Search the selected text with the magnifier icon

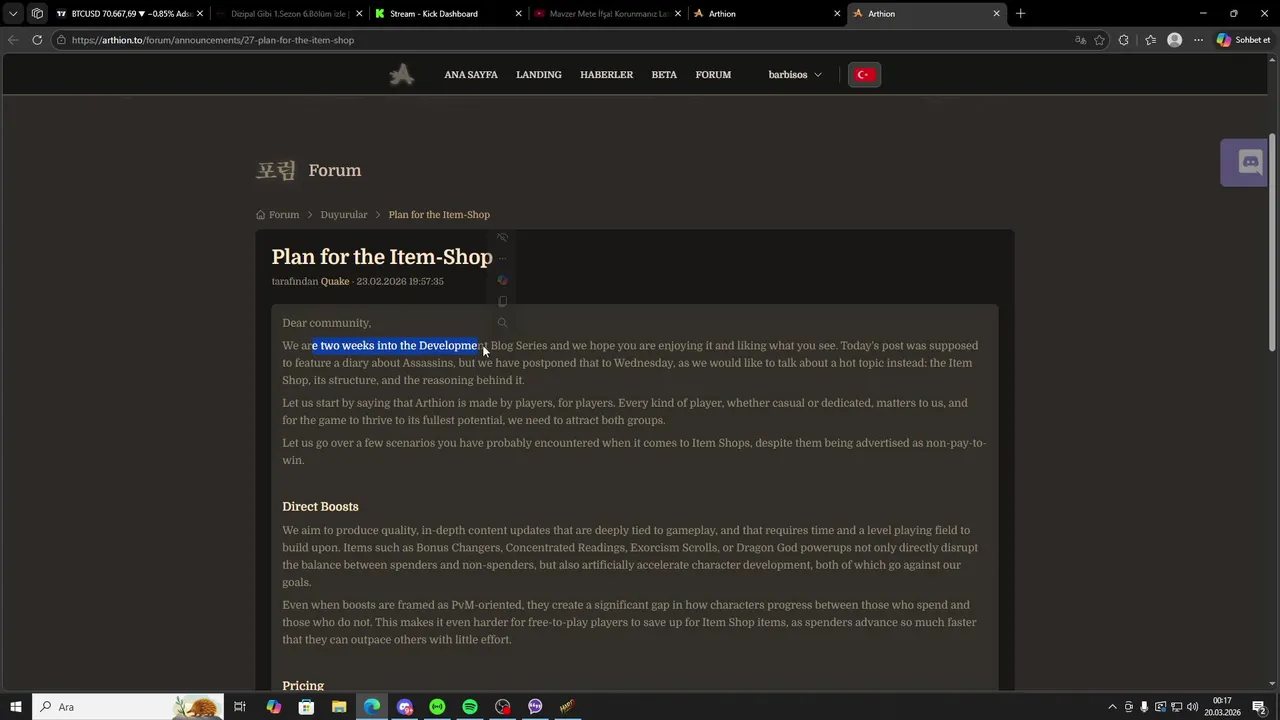(502, 323)
